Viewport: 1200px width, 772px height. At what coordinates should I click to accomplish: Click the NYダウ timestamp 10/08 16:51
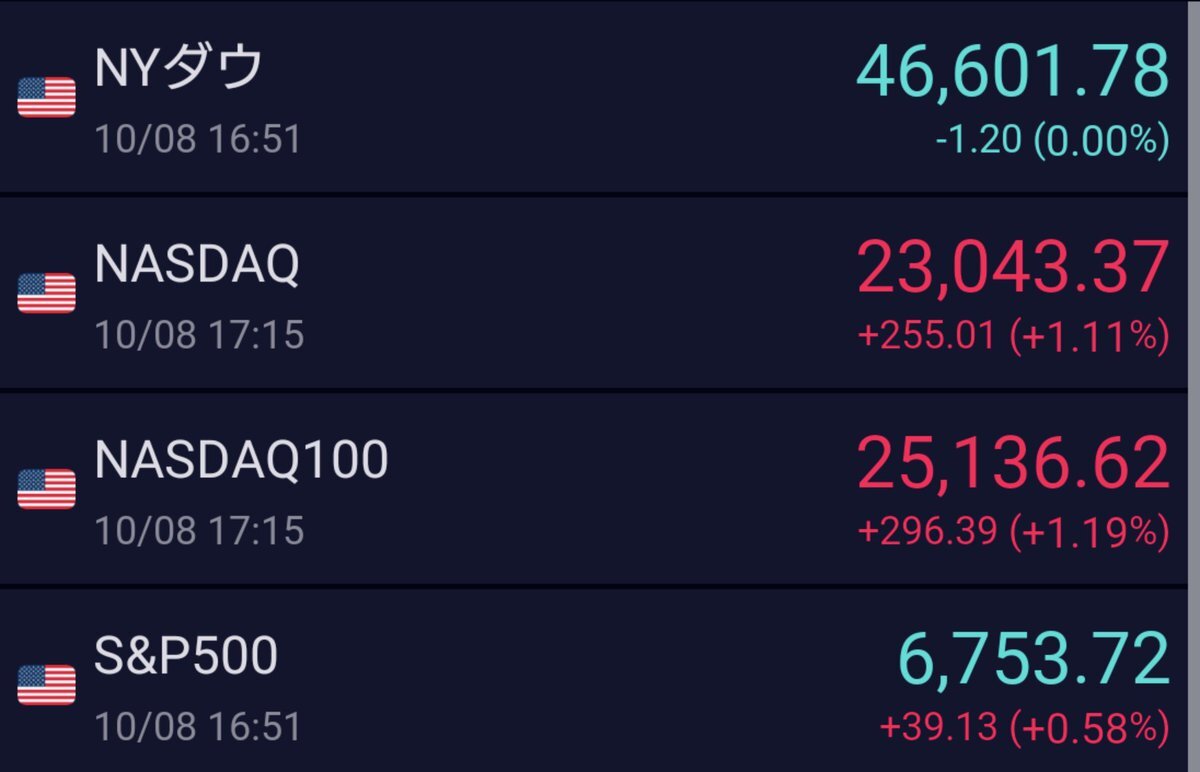198,139
